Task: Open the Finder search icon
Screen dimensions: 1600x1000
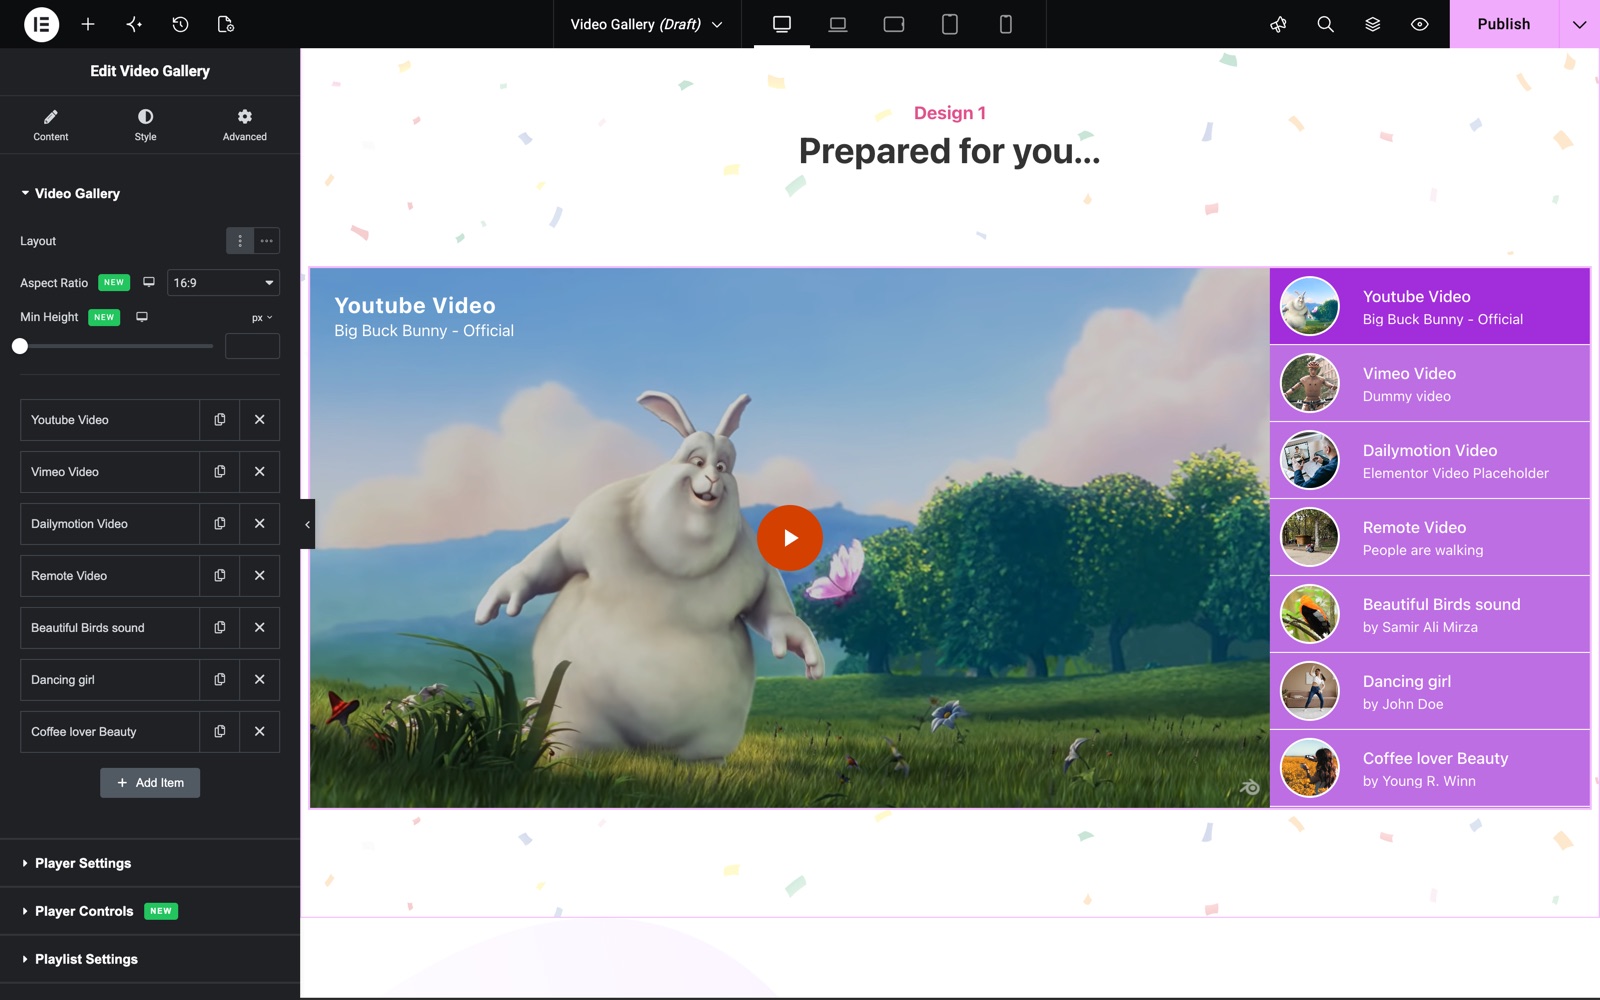Action: tap(1325, 24)
